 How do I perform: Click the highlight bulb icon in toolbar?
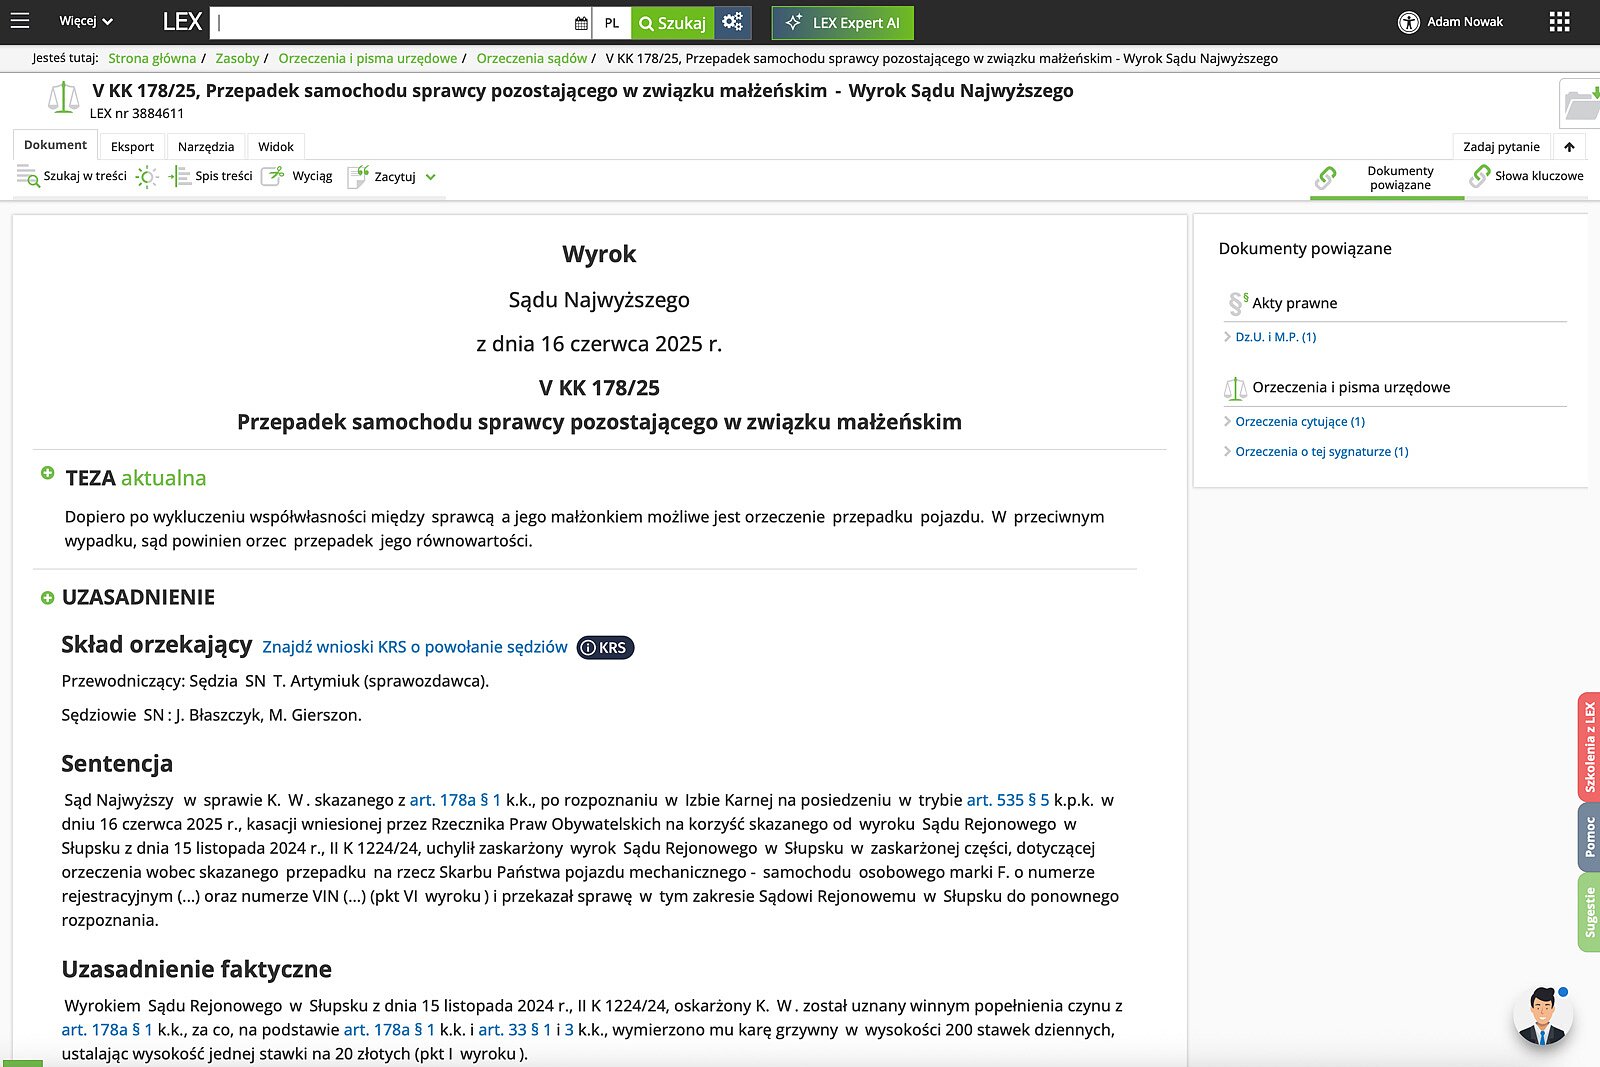click(x=147, y=177)
